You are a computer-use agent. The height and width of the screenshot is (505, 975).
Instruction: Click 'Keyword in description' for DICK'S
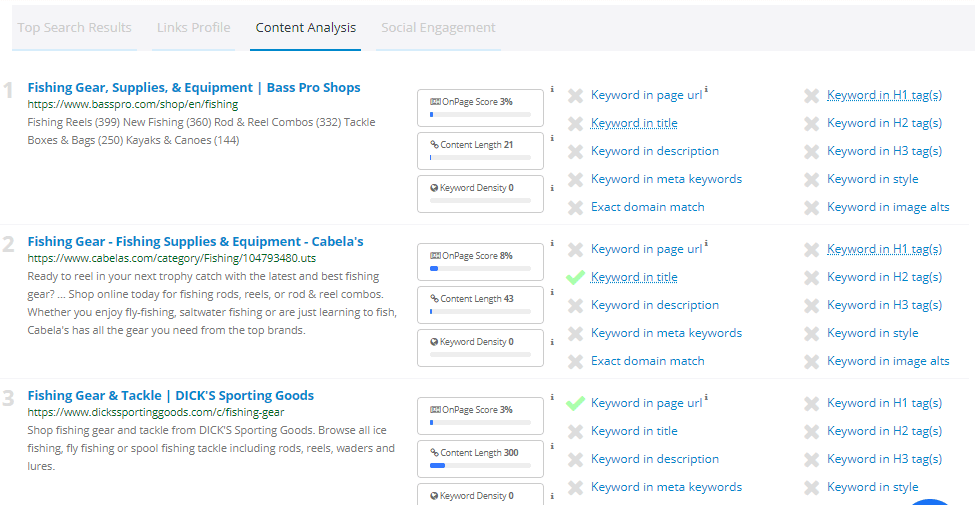[655, 459]
